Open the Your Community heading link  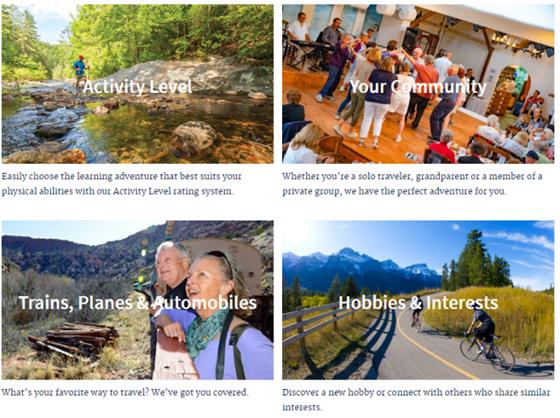pos(418,87)
